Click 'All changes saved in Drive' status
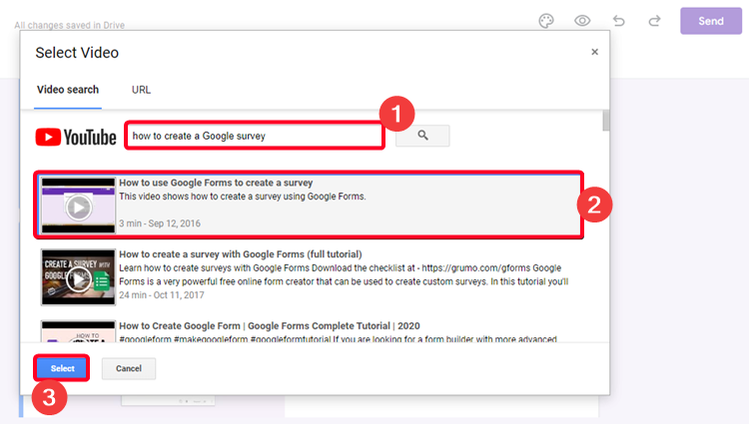This screenshot has width=749, height=424. (69, 25)
